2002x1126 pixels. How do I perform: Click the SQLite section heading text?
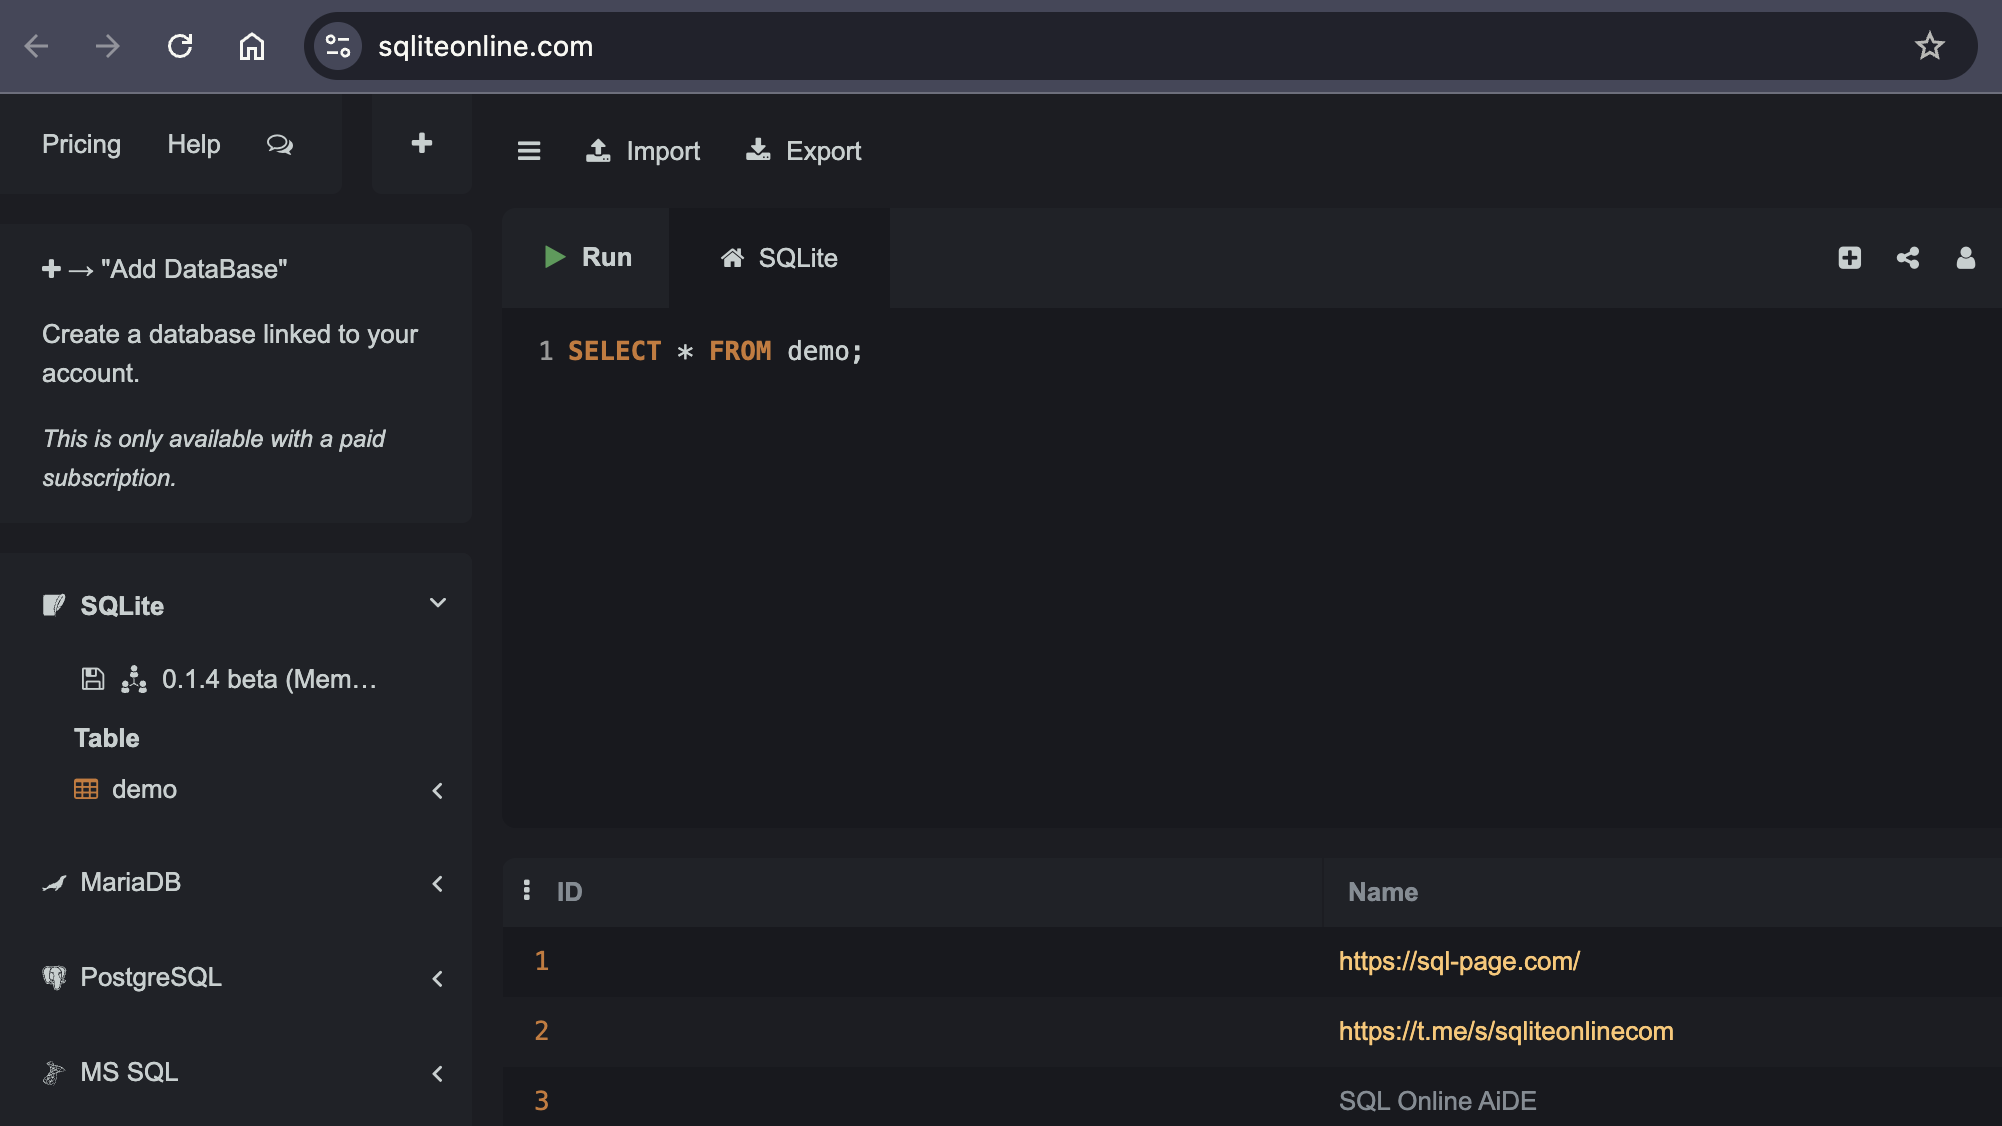pos(122,606)
